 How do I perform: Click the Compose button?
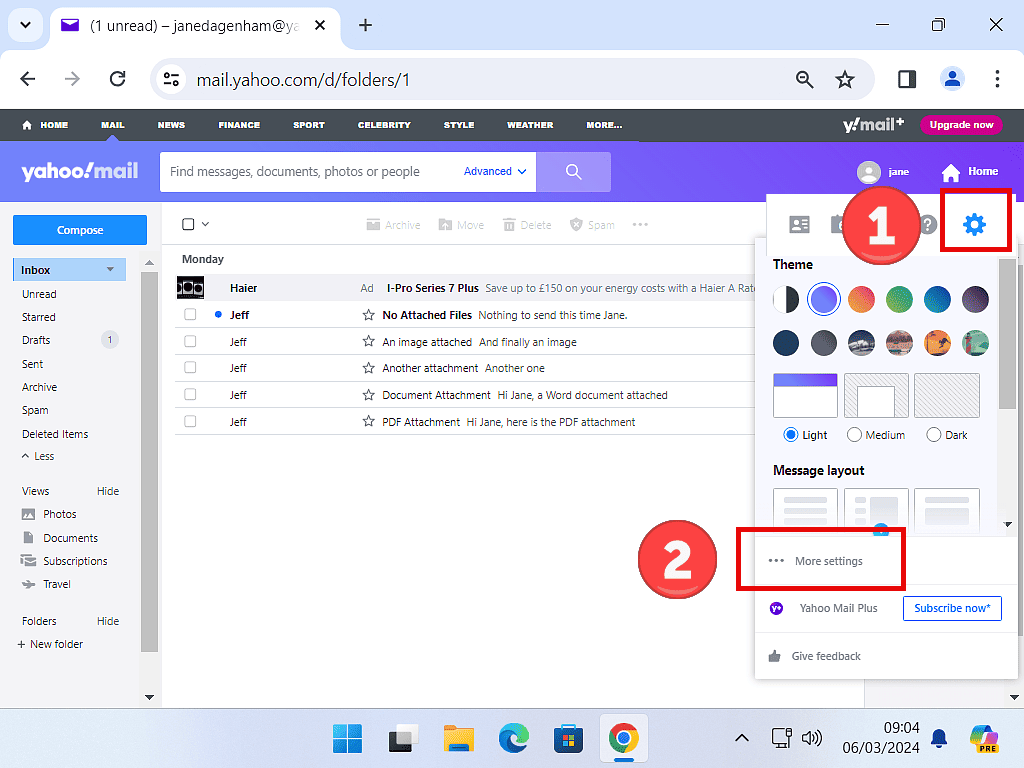80,230
